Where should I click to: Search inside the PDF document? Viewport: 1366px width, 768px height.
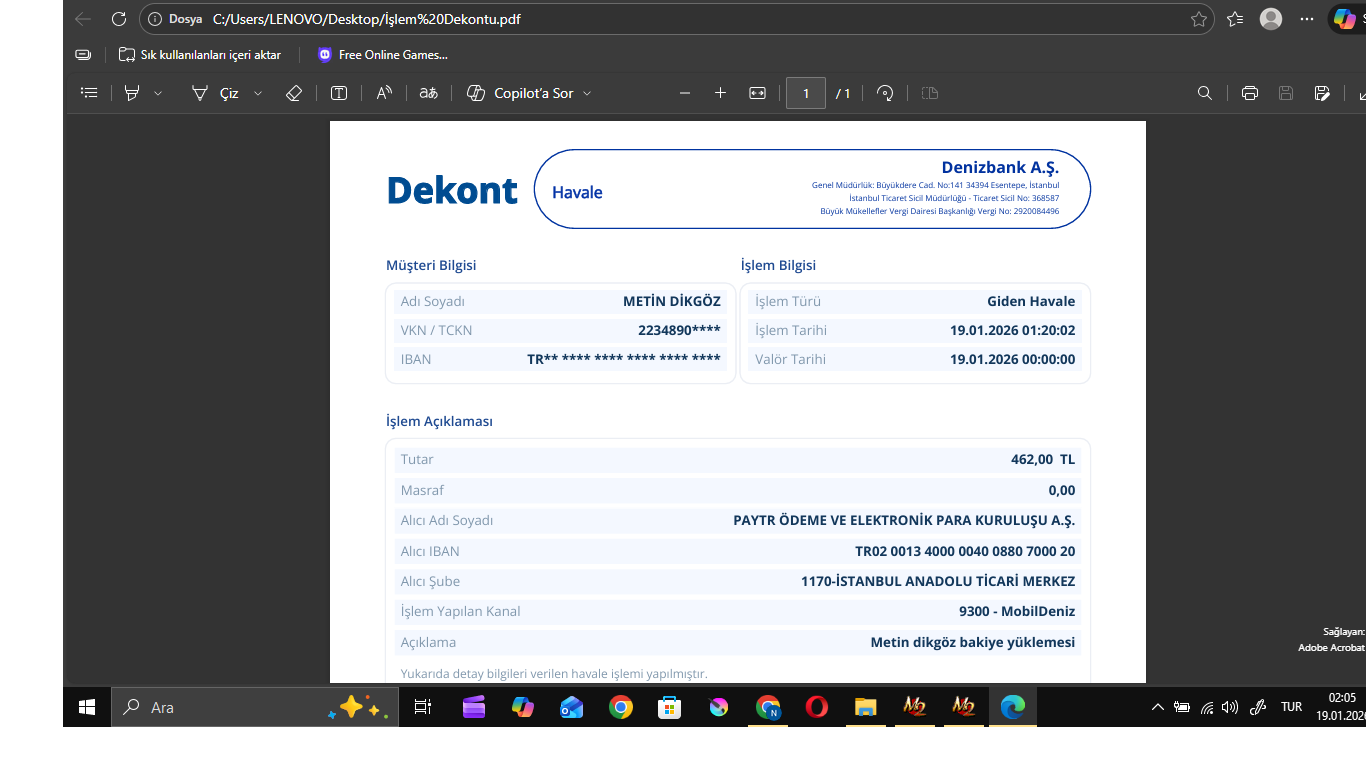[1205, 93]
